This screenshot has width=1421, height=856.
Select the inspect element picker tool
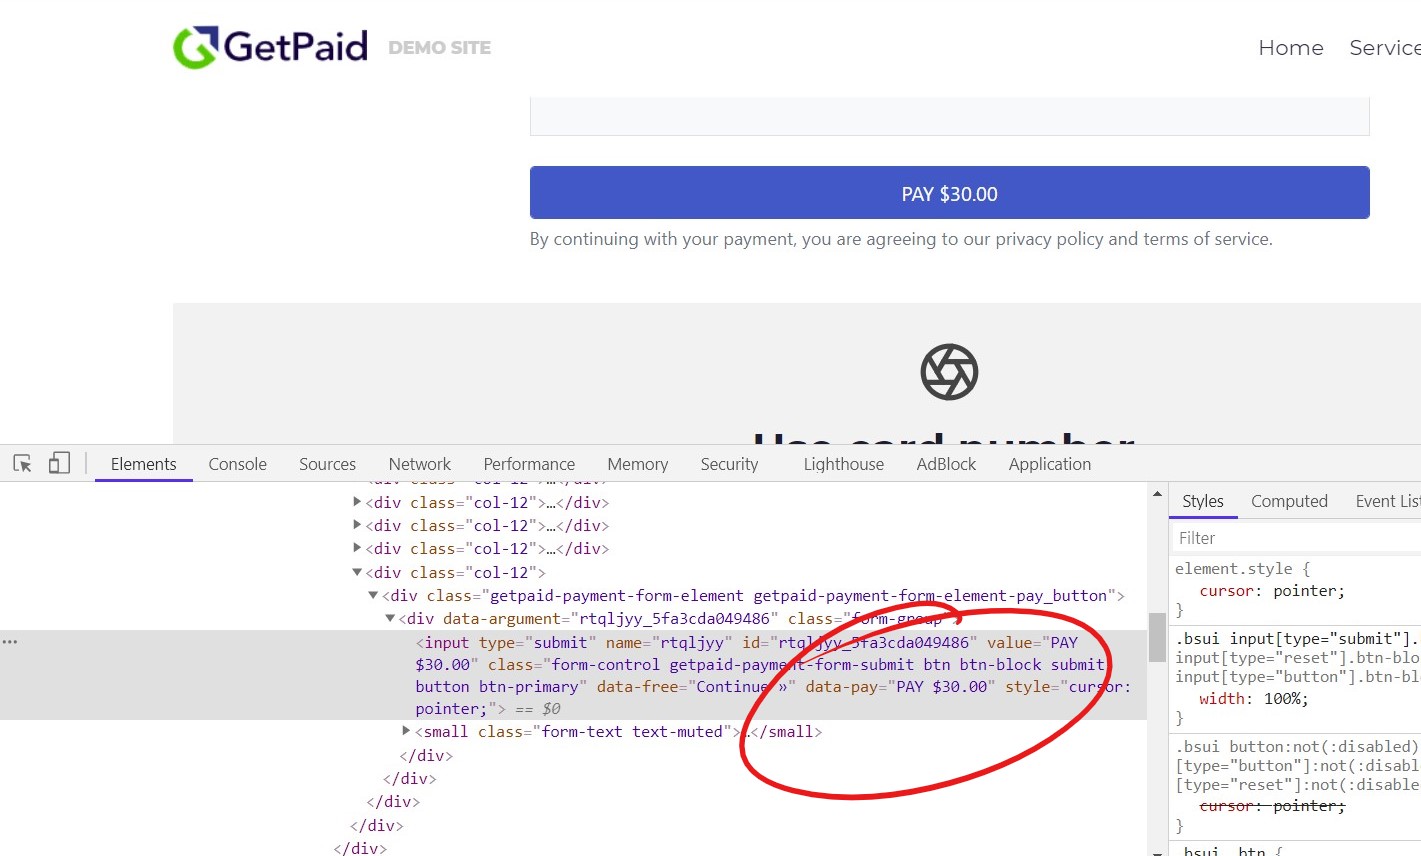(20, 462)
